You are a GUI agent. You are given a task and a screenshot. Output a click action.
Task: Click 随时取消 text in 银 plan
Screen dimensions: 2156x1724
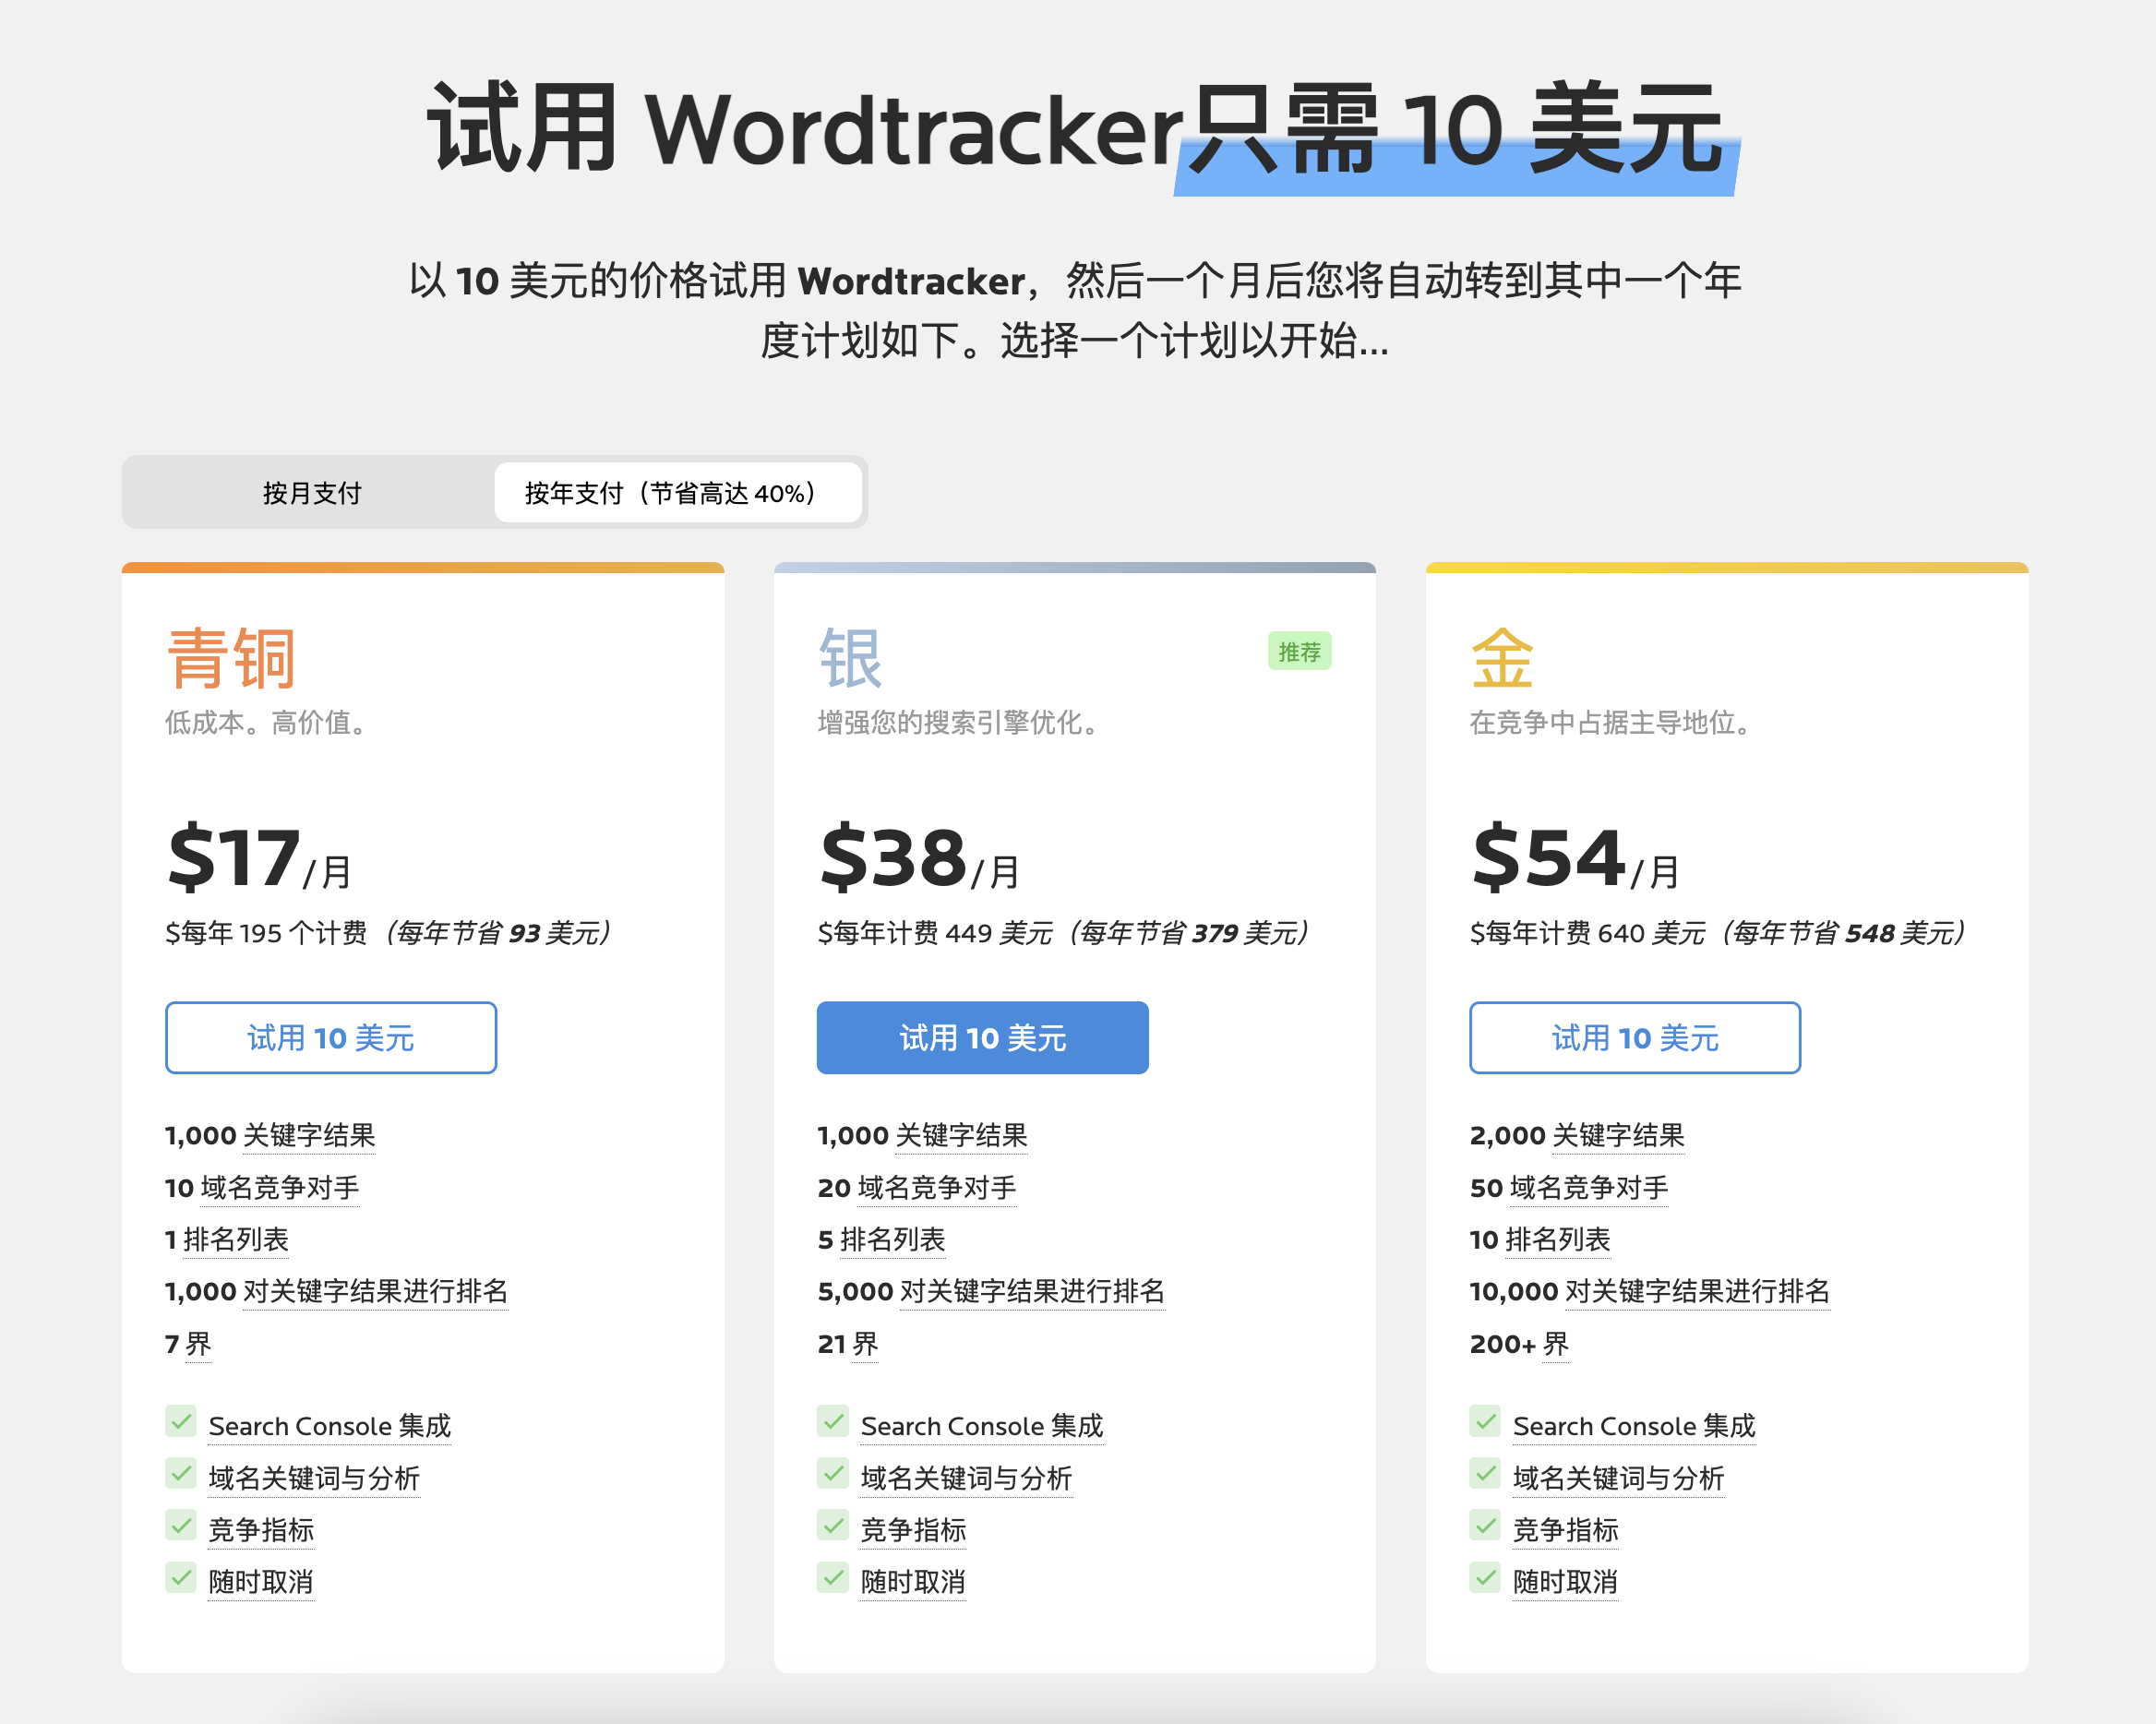point(913,1581)
